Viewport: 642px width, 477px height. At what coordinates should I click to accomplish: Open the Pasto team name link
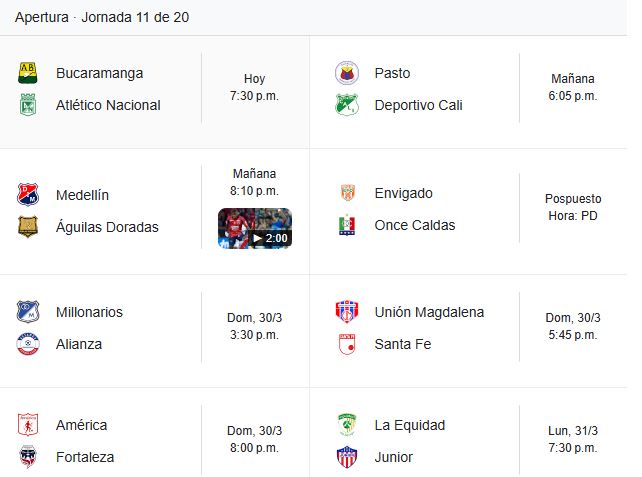click(x=392, y=73)
